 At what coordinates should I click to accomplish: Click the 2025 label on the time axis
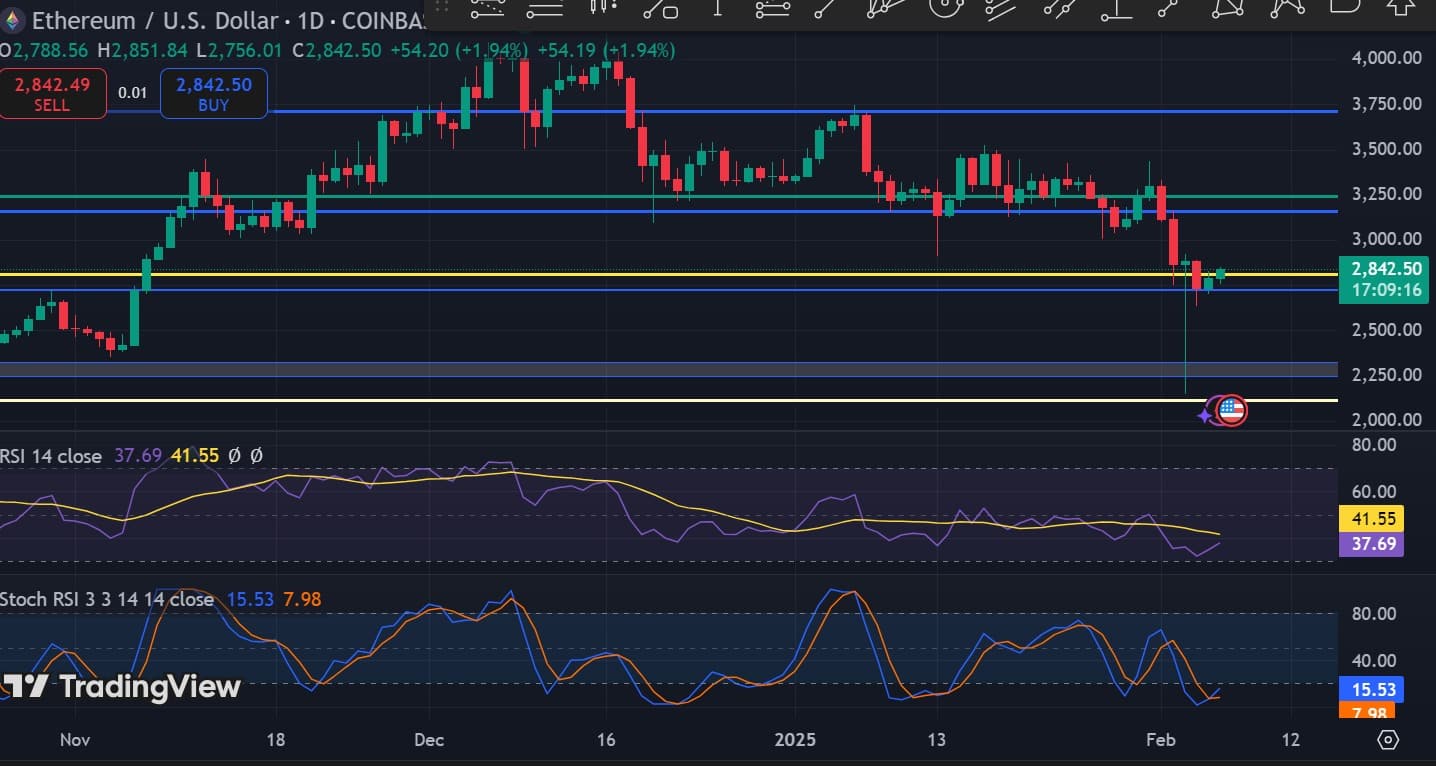tap(796, 740)
